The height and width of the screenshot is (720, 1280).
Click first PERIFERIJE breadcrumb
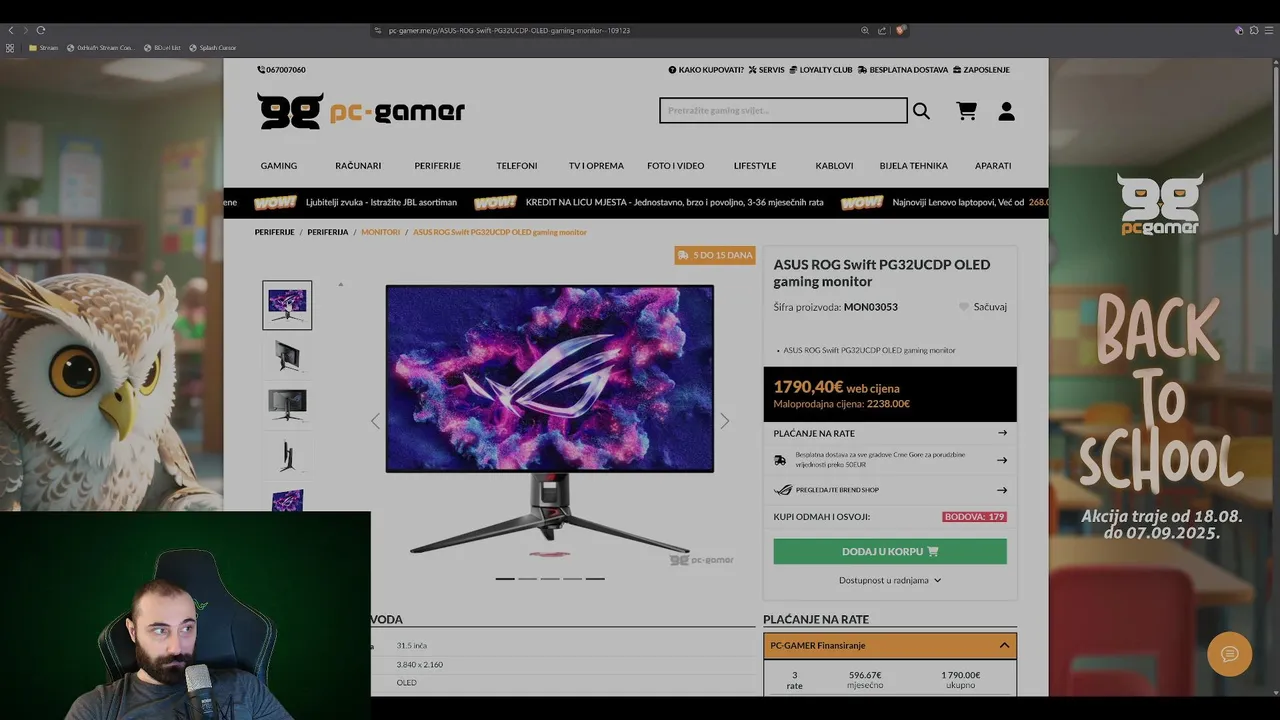coord(274,232)
